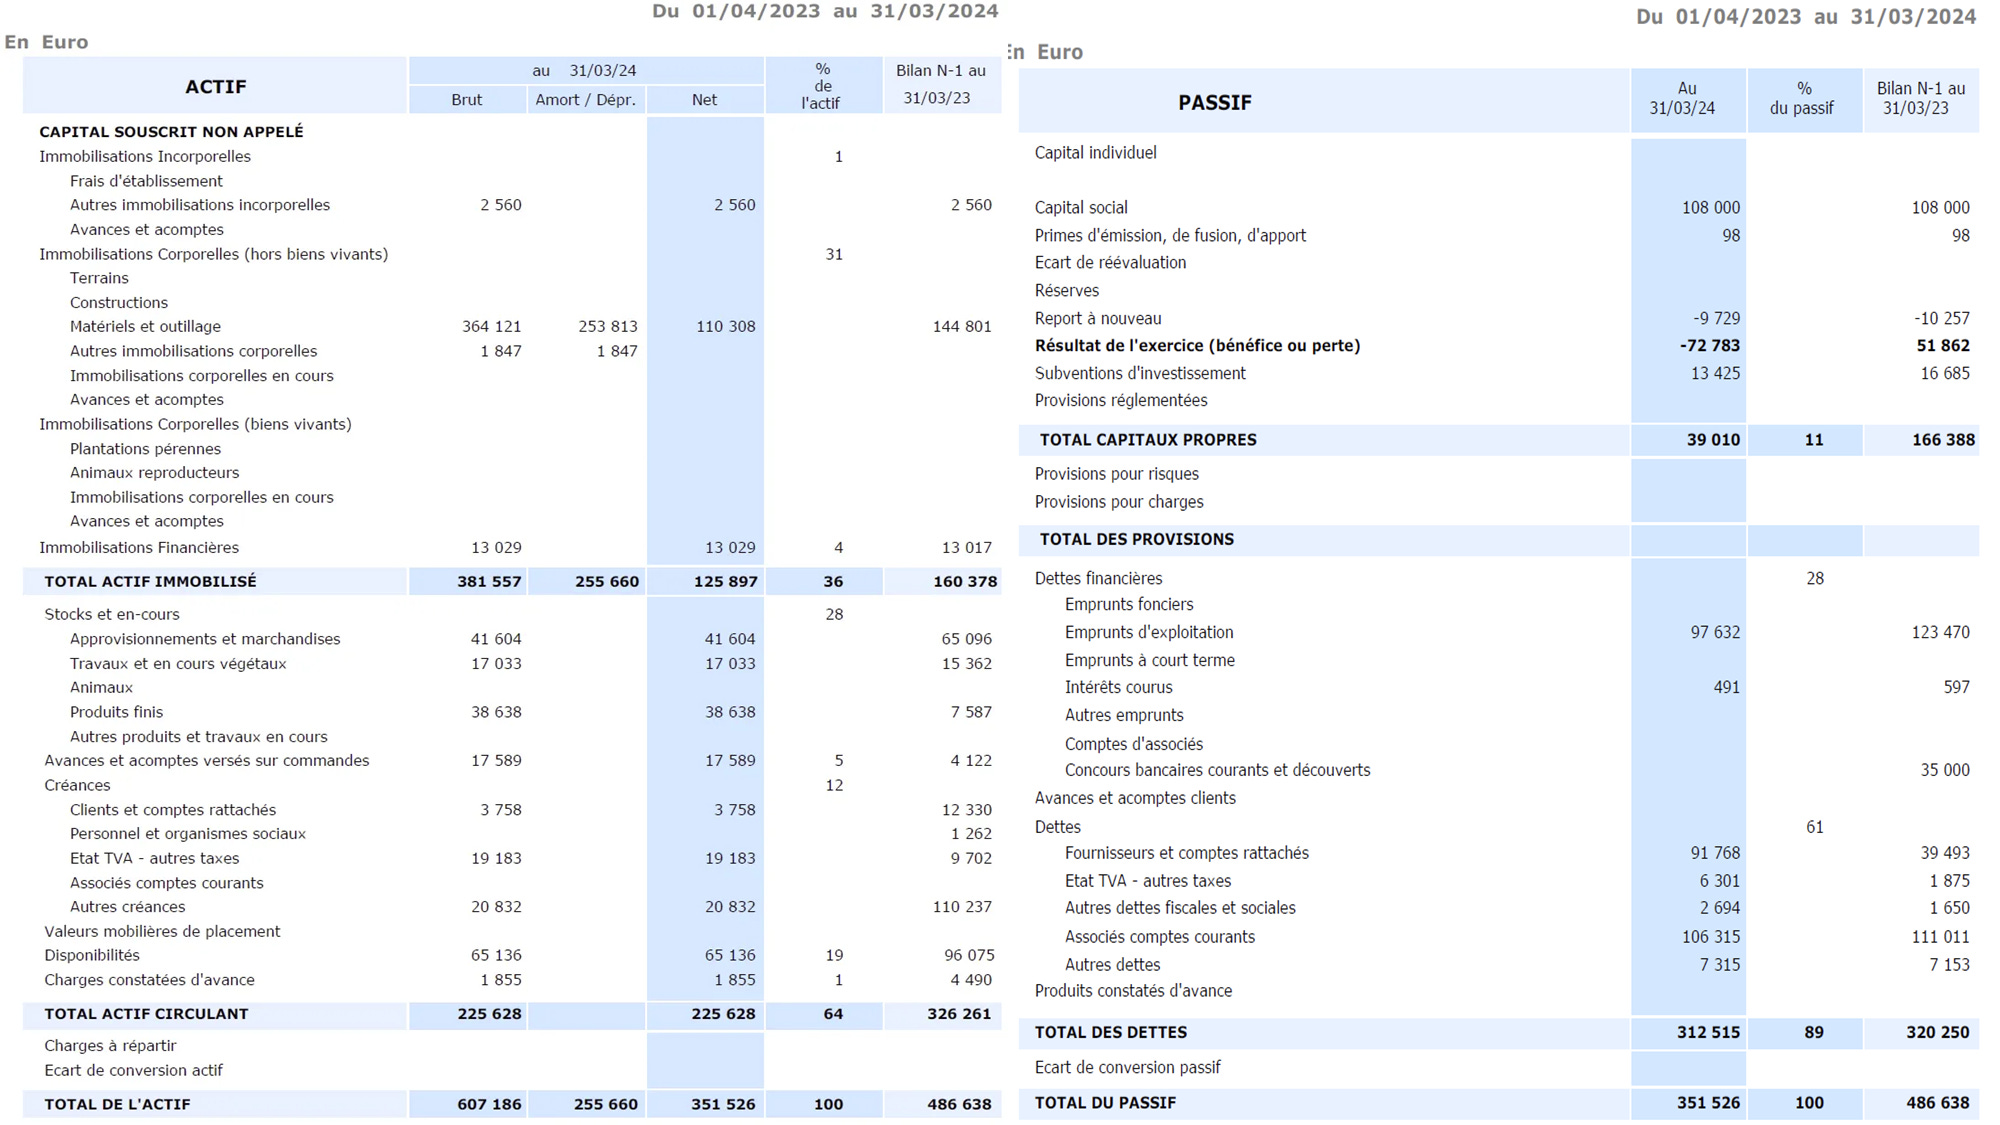
Task: Click Emprunts d'exploitation value 97 632
Action: 1714,633
